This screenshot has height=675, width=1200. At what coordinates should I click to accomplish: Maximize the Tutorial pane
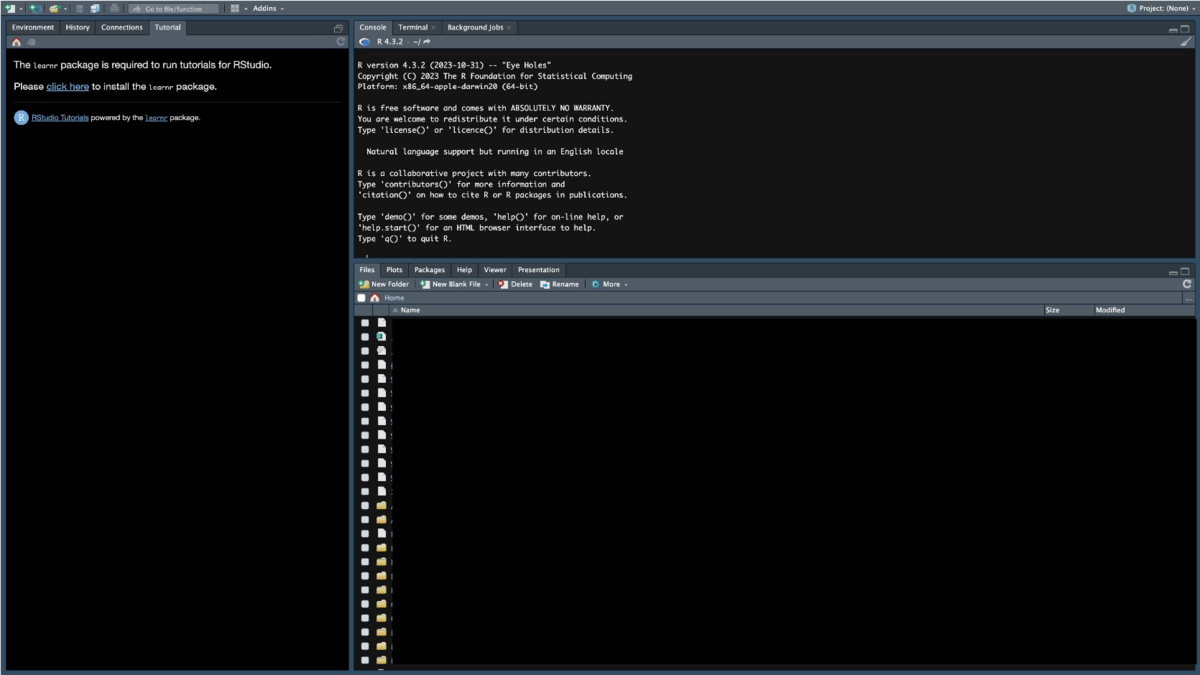[x=338, y=28]
